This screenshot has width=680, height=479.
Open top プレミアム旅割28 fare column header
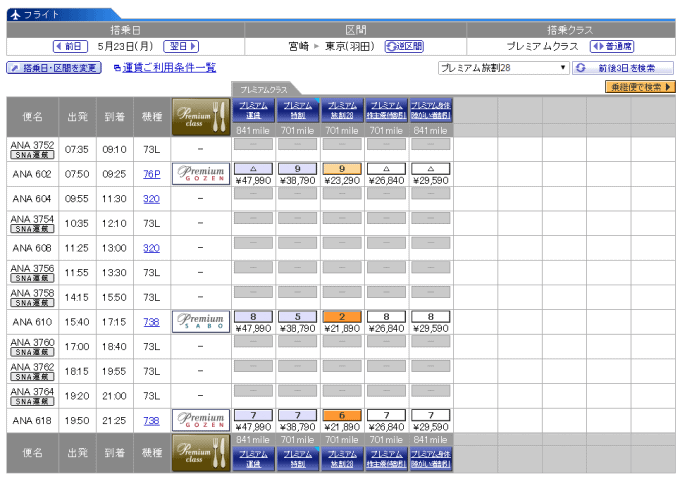[x=342, y=111]
